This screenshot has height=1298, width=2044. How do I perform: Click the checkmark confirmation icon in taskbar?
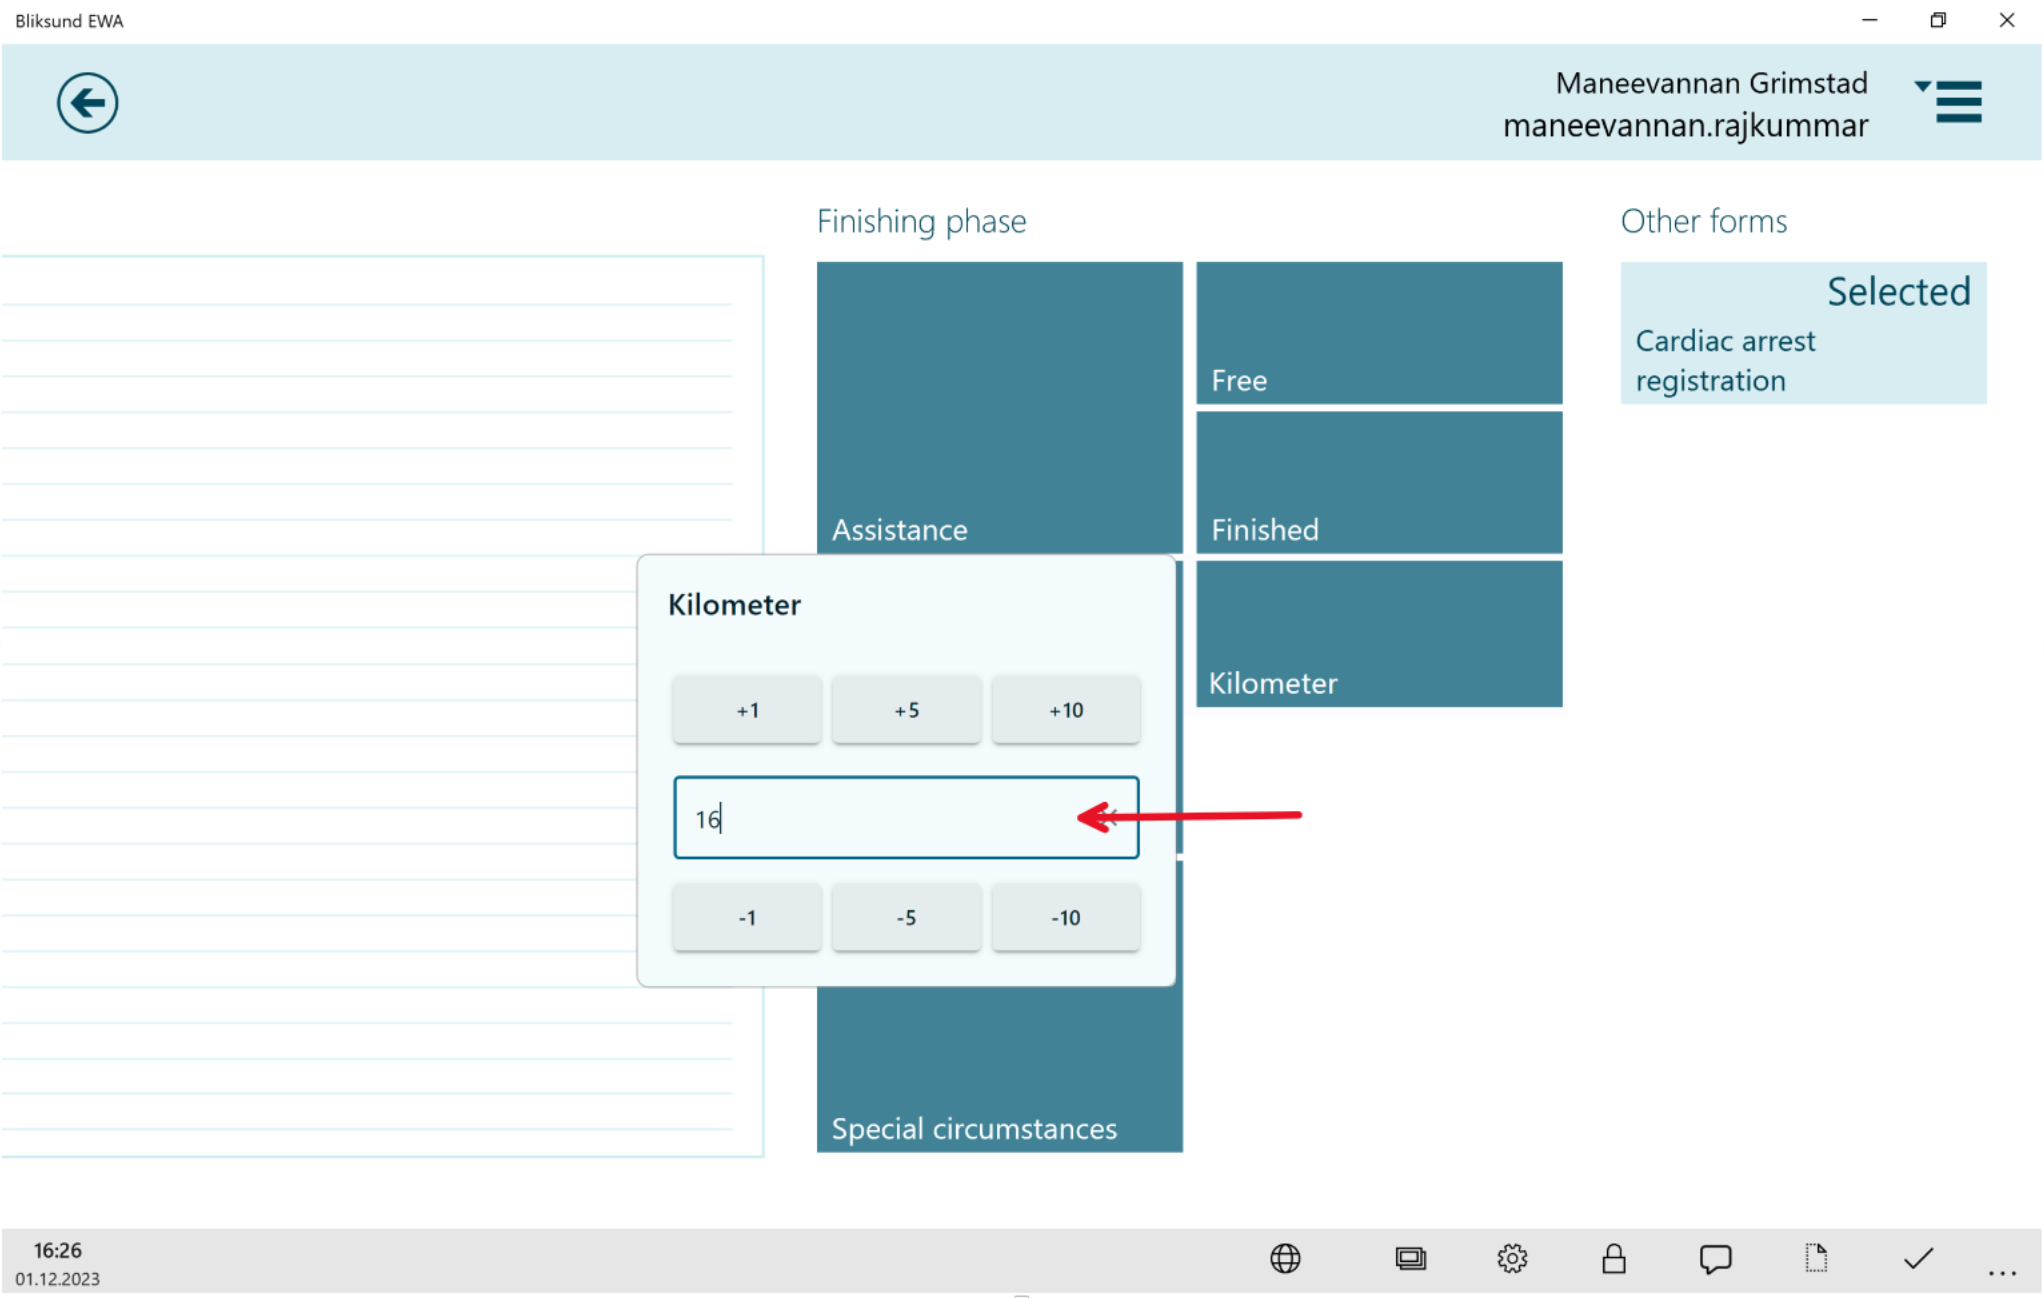point(1919,1256)
